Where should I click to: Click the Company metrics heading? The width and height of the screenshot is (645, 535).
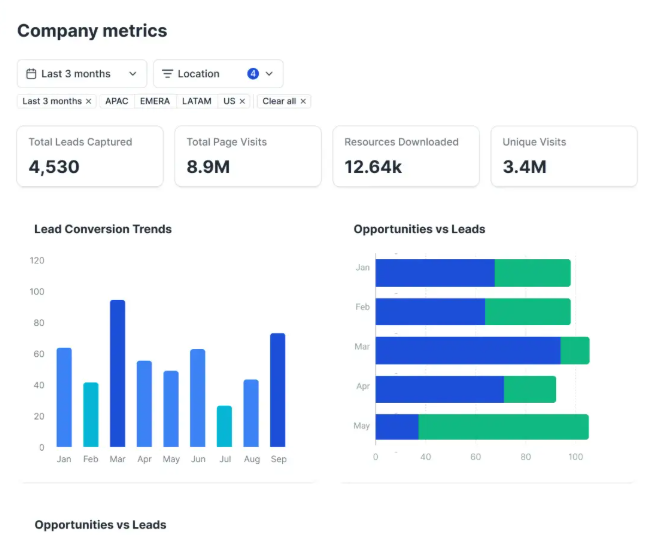(x=92, y=31)
